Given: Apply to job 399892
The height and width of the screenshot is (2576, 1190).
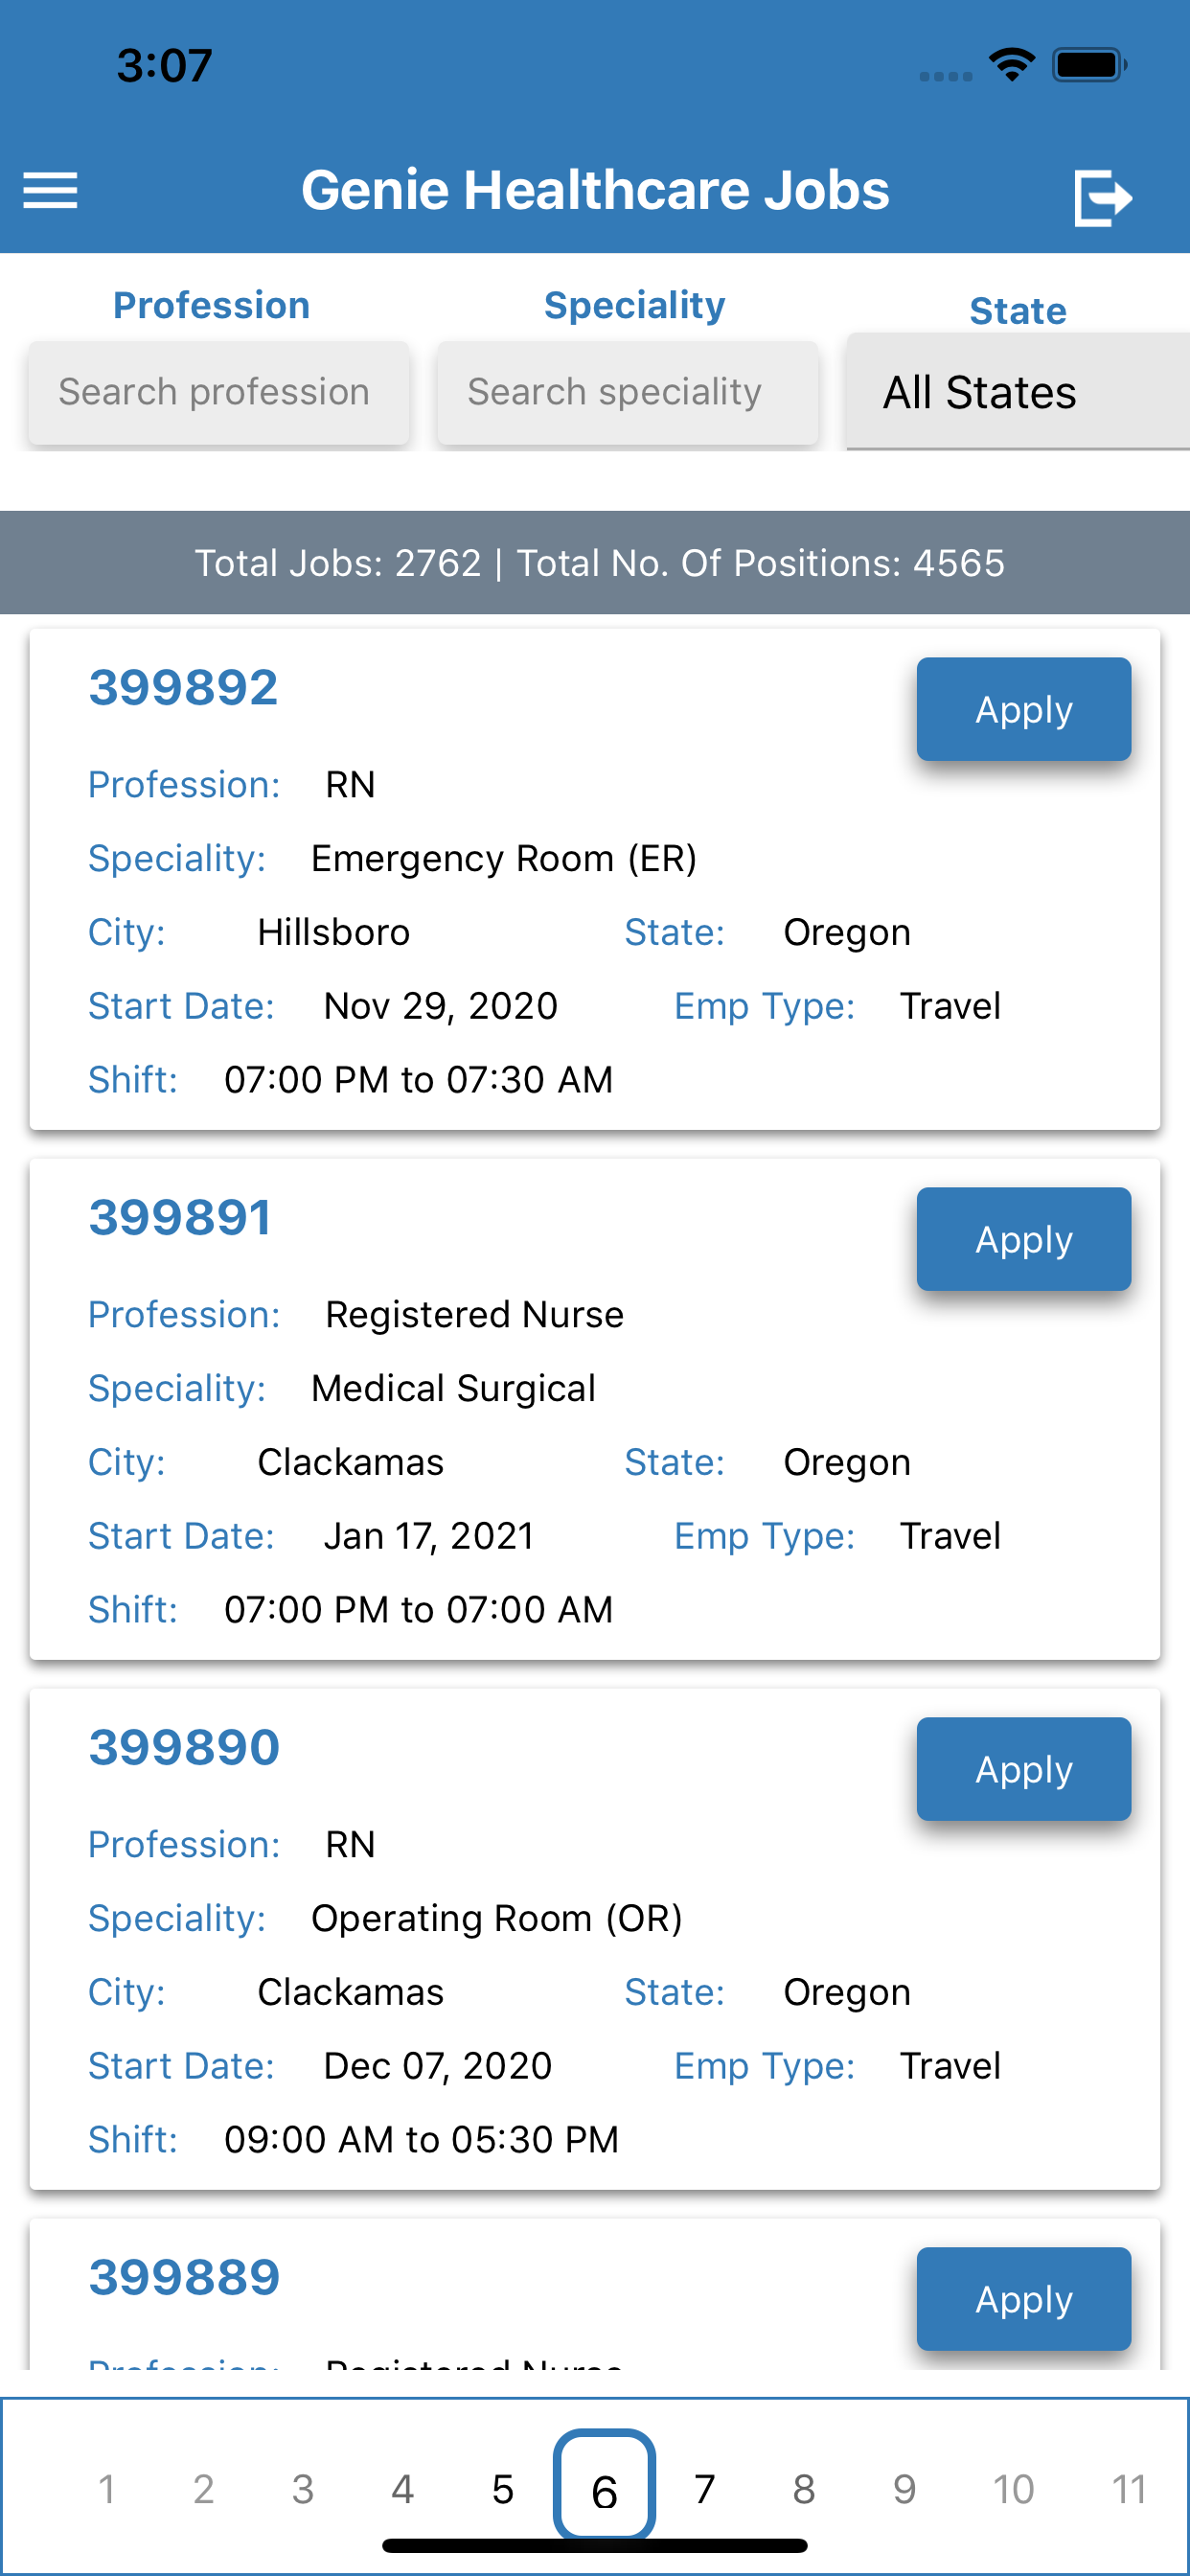Looking at the screenshot, I should [x=1023, y=709].
